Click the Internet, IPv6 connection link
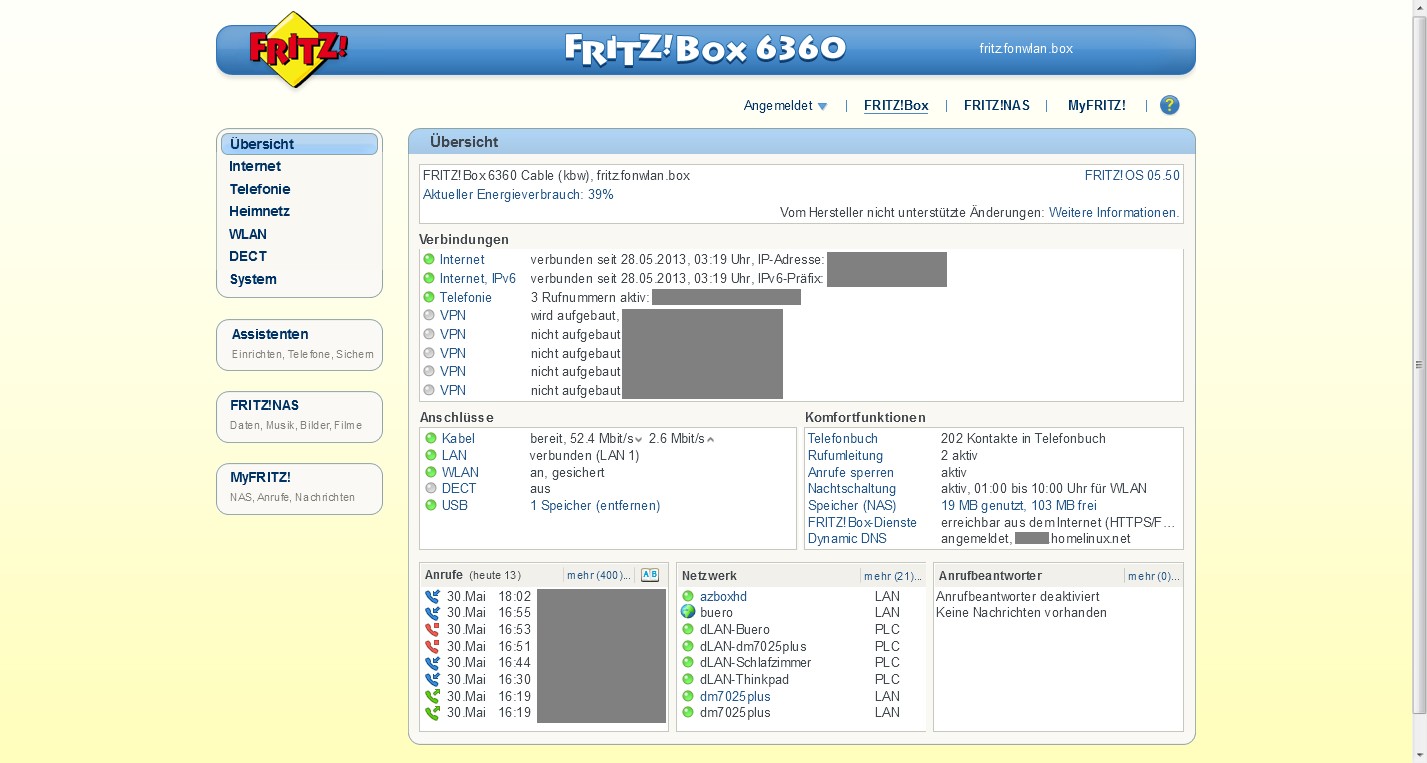Viewport: 1427px width, 763px height. pyautogui.click(x=478, y=278)
